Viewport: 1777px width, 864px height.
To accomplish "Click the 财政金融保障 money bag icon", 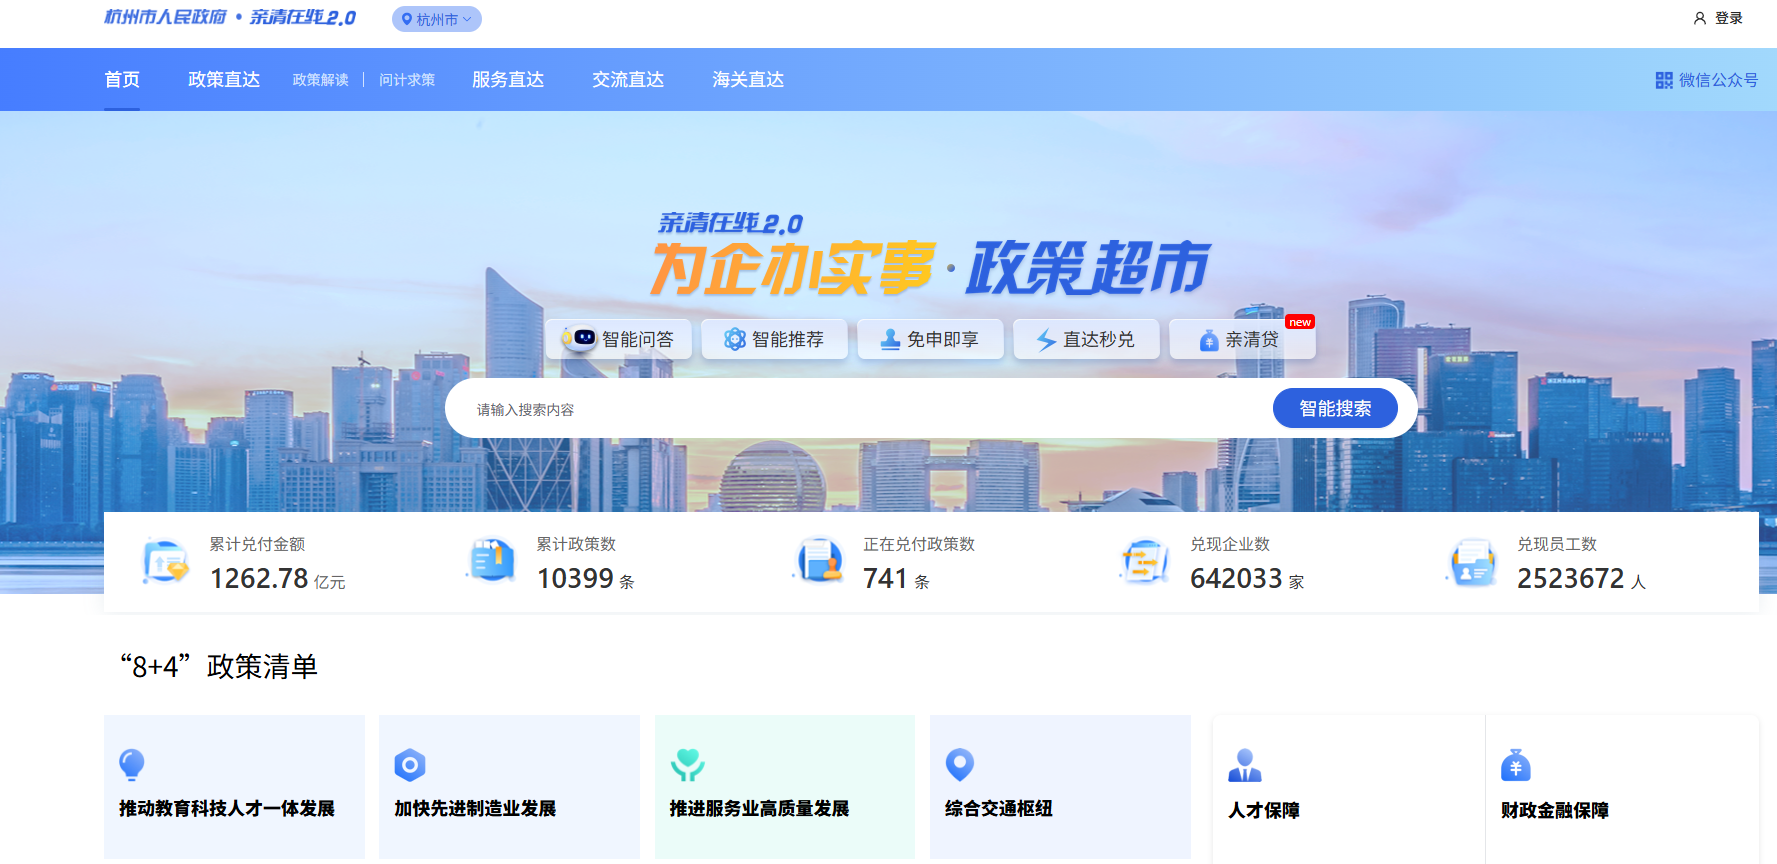I will coord(1515,765).
